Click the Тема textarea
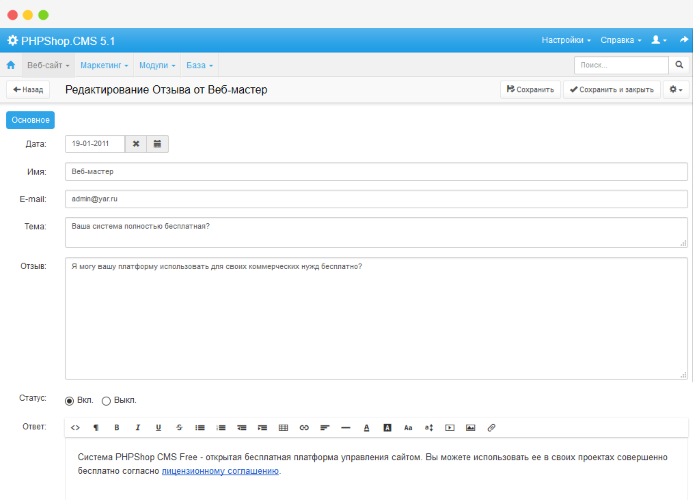The image size is (693, 500). [x=376, y=232]
